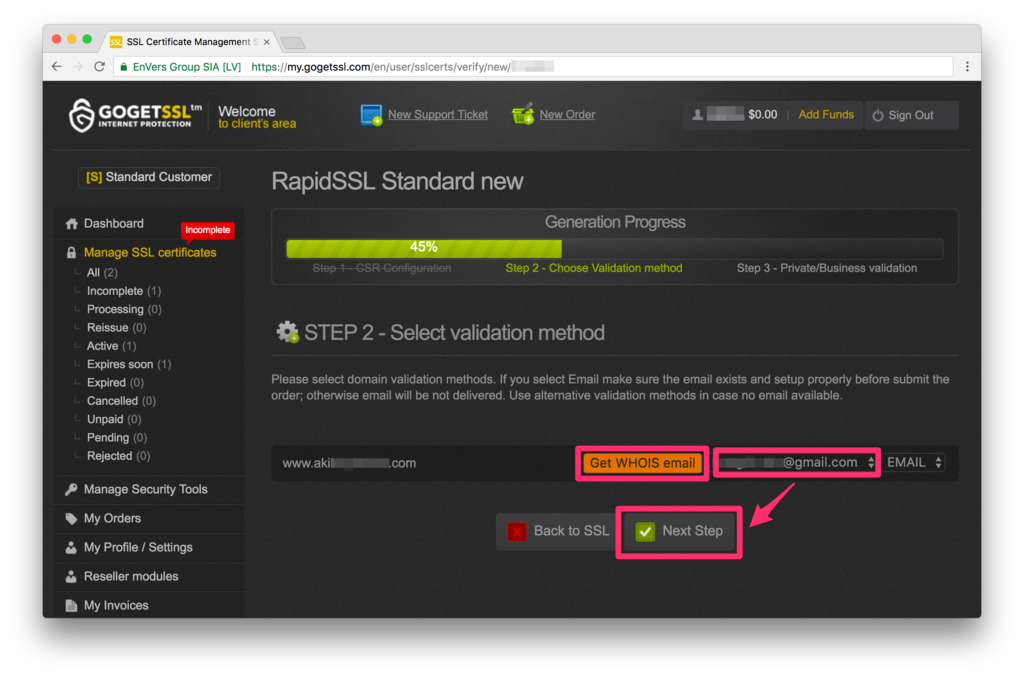Click the green secure padlock icon
This screenshot has height=679, width=1024.
coord(123,67)
